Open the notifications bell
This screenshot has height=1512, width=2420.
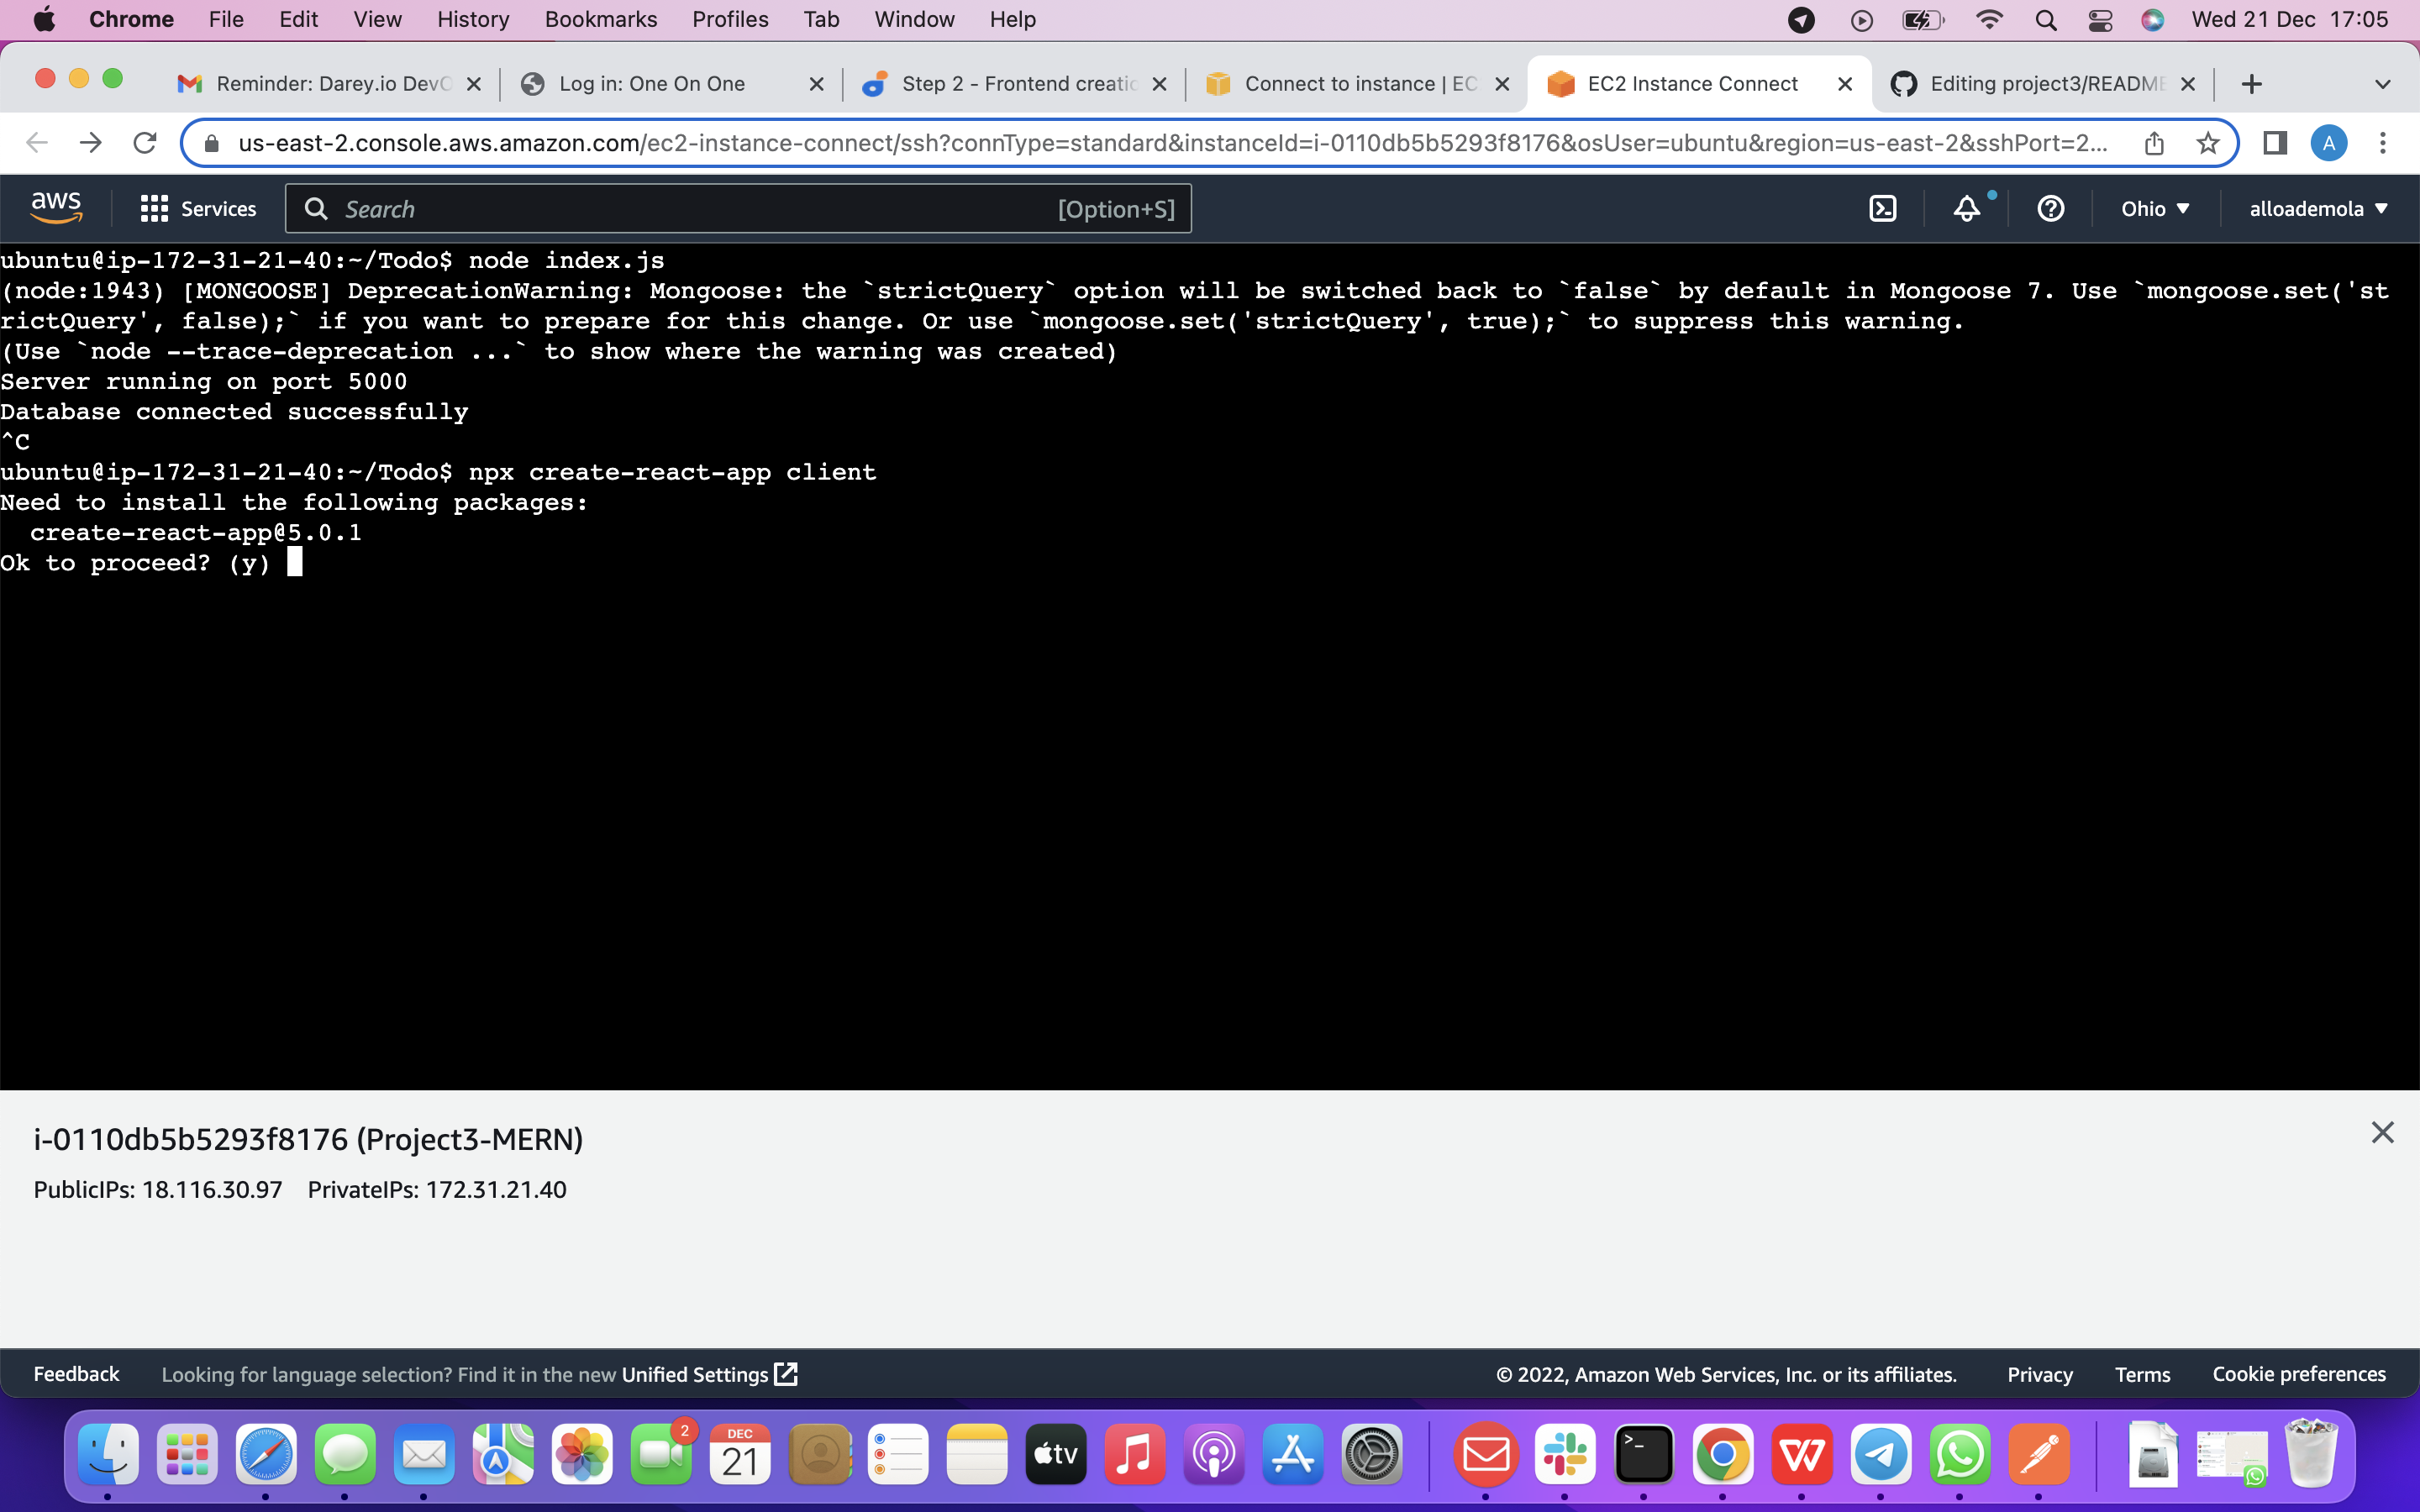pos(1966,208)
